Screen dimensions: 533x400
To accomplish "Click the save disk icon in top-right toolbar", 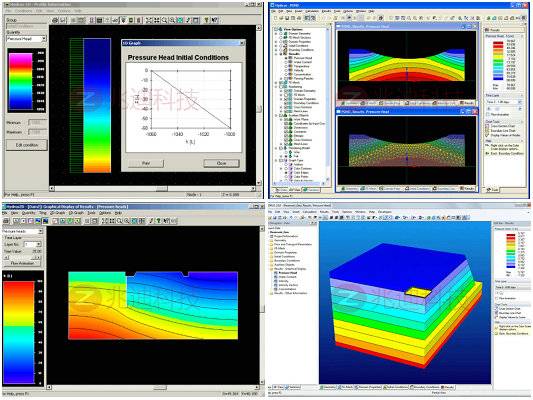I will point(288,18).
